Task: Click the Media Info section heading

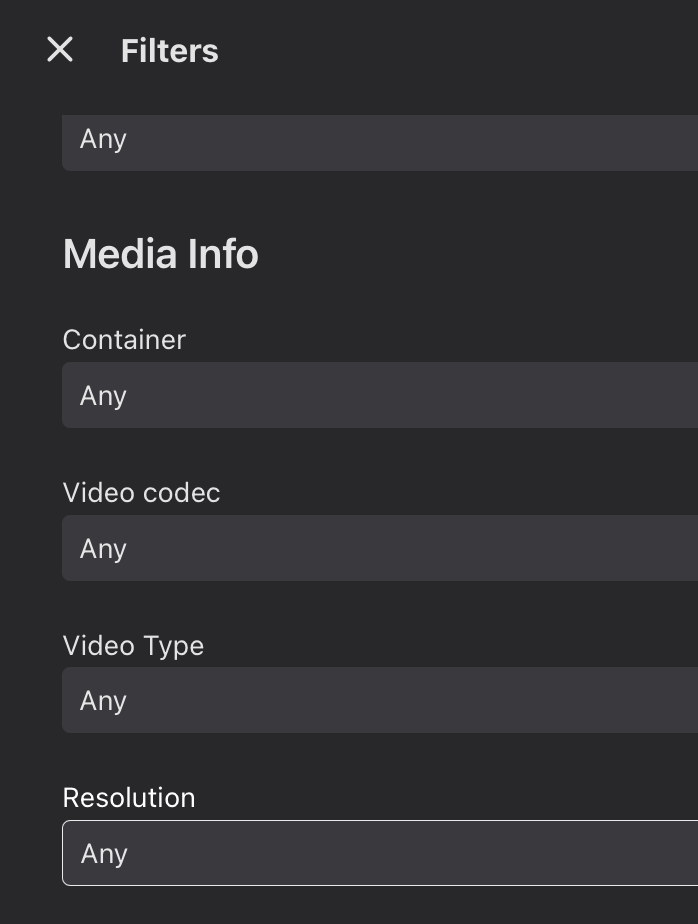Action: coord(160,254)
